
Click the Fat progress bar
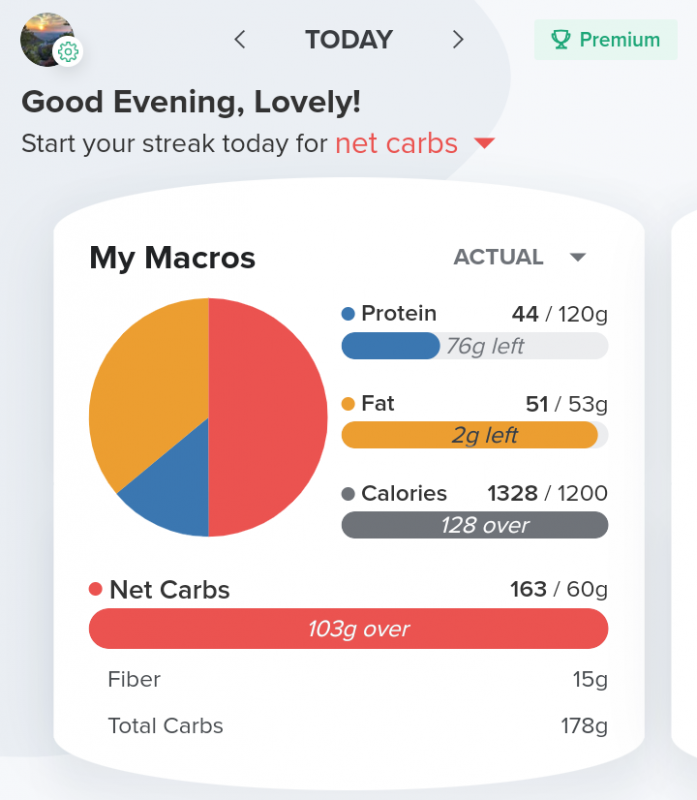tap(474, 436)
